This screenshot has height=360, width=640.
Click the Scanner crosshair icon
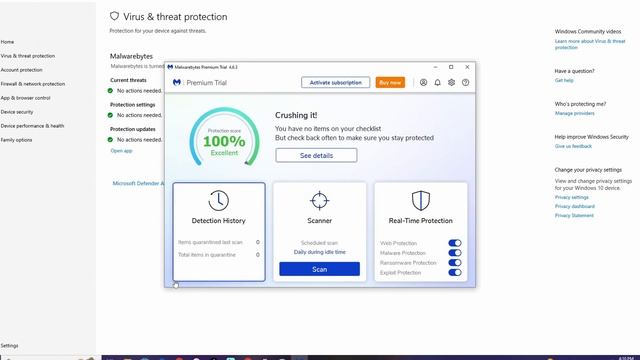pyautogui.click(x=319, y=200)
